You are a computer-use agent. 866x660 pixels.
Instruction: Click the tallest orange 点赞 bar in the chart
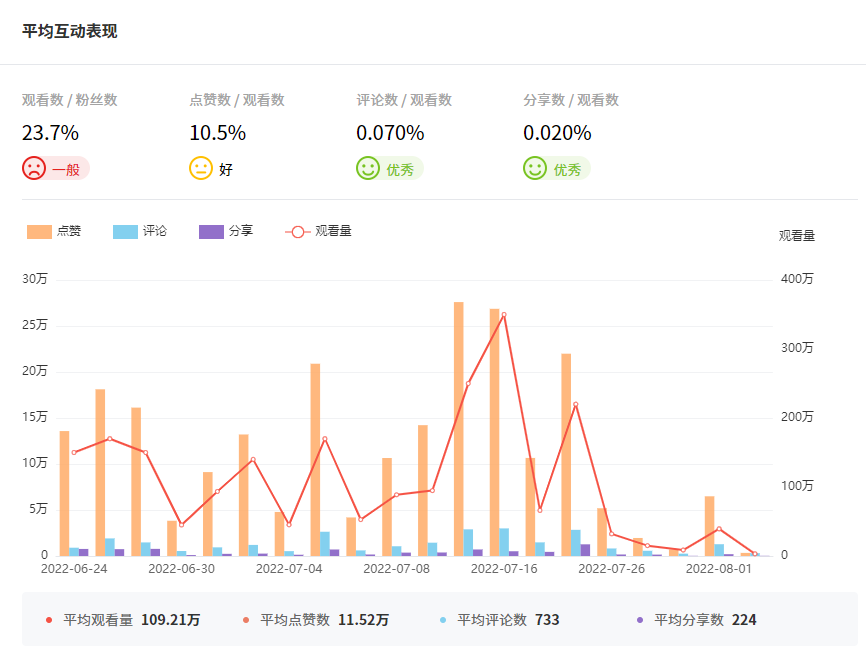[x=459, y=428]
